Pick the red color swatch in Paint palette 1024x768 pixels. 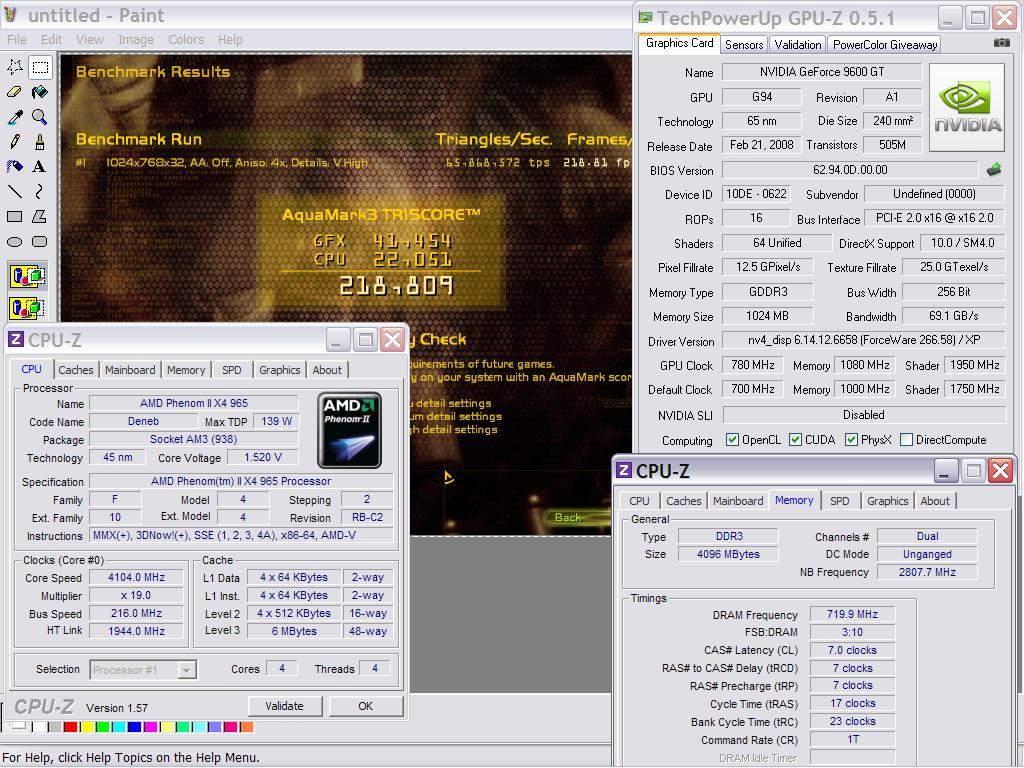71,727
